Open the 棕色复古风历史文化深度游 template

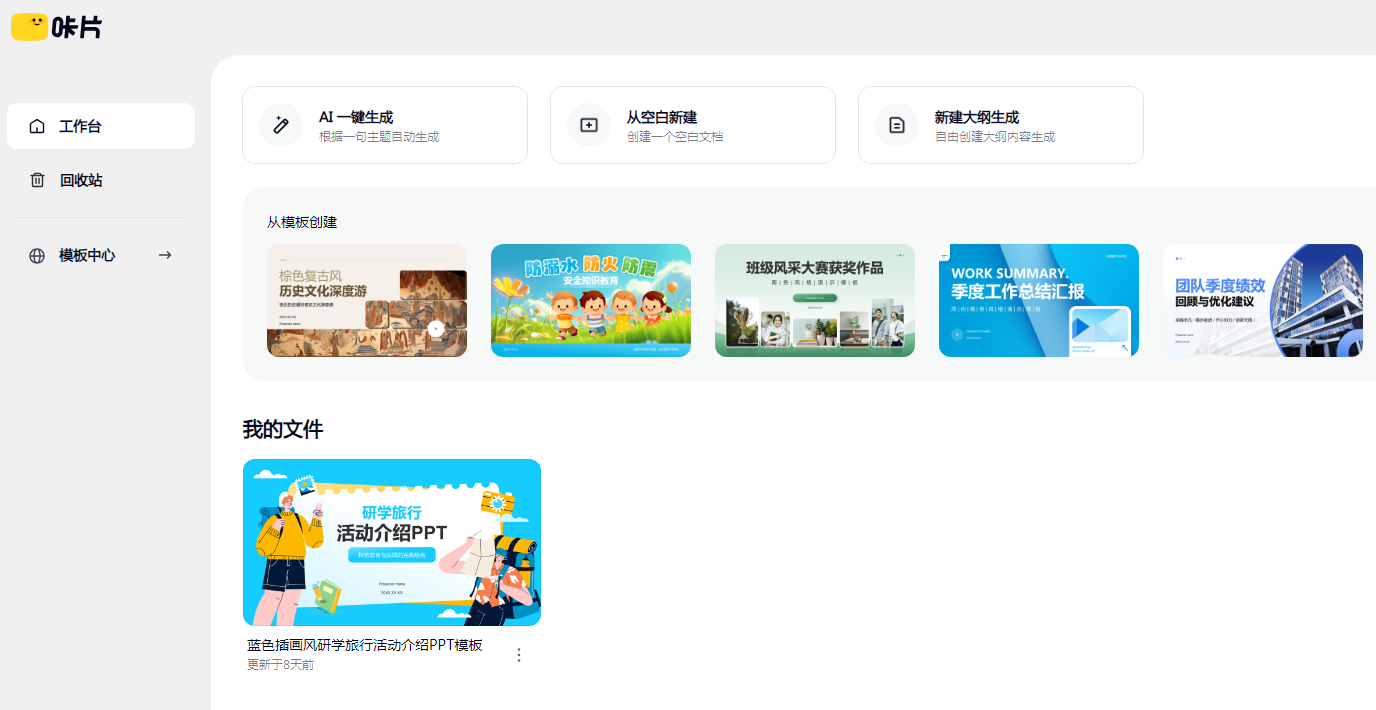click(367, 300)
